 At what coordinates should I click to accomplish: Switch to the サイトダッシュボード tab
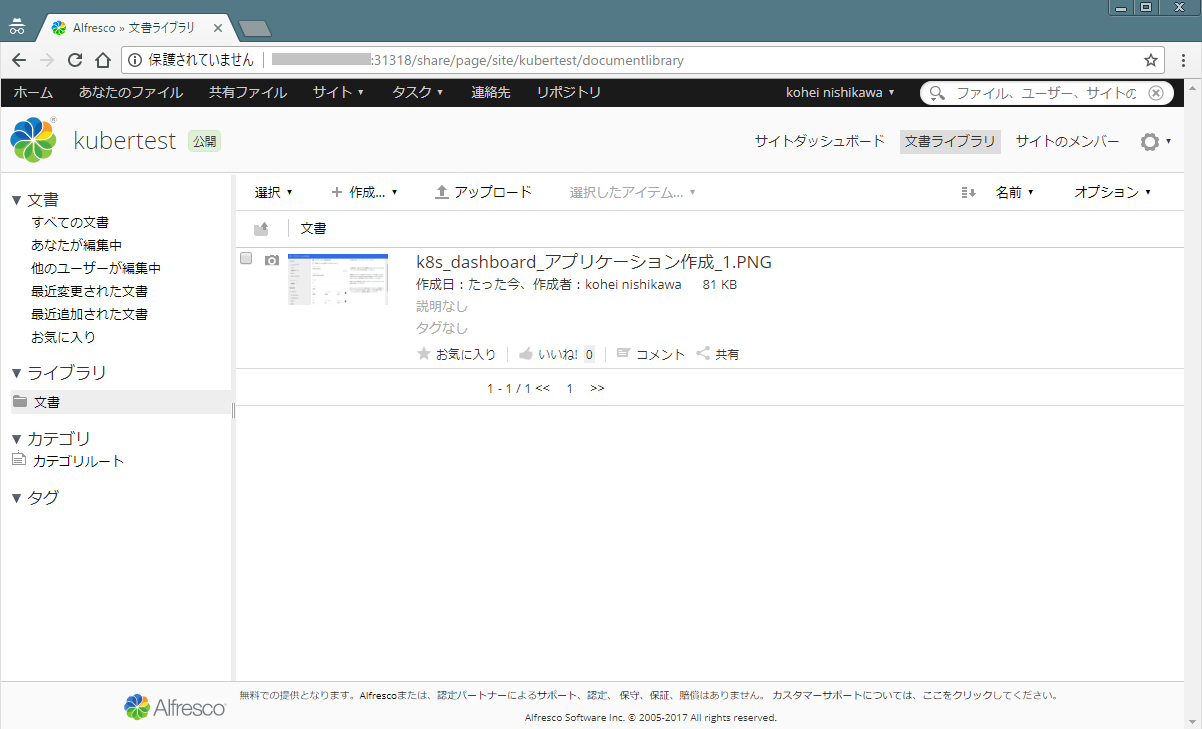[820, 141]
